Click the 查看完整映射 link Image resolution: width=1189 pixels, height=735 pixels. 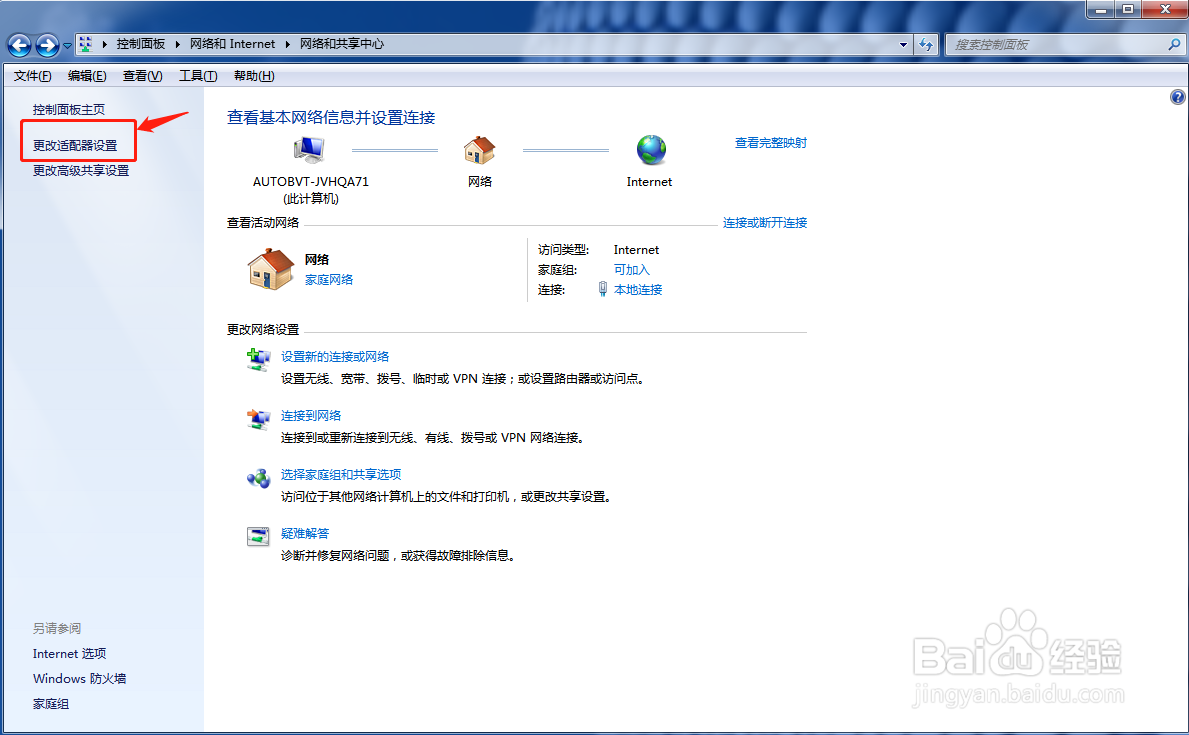[x=770, y=143]
